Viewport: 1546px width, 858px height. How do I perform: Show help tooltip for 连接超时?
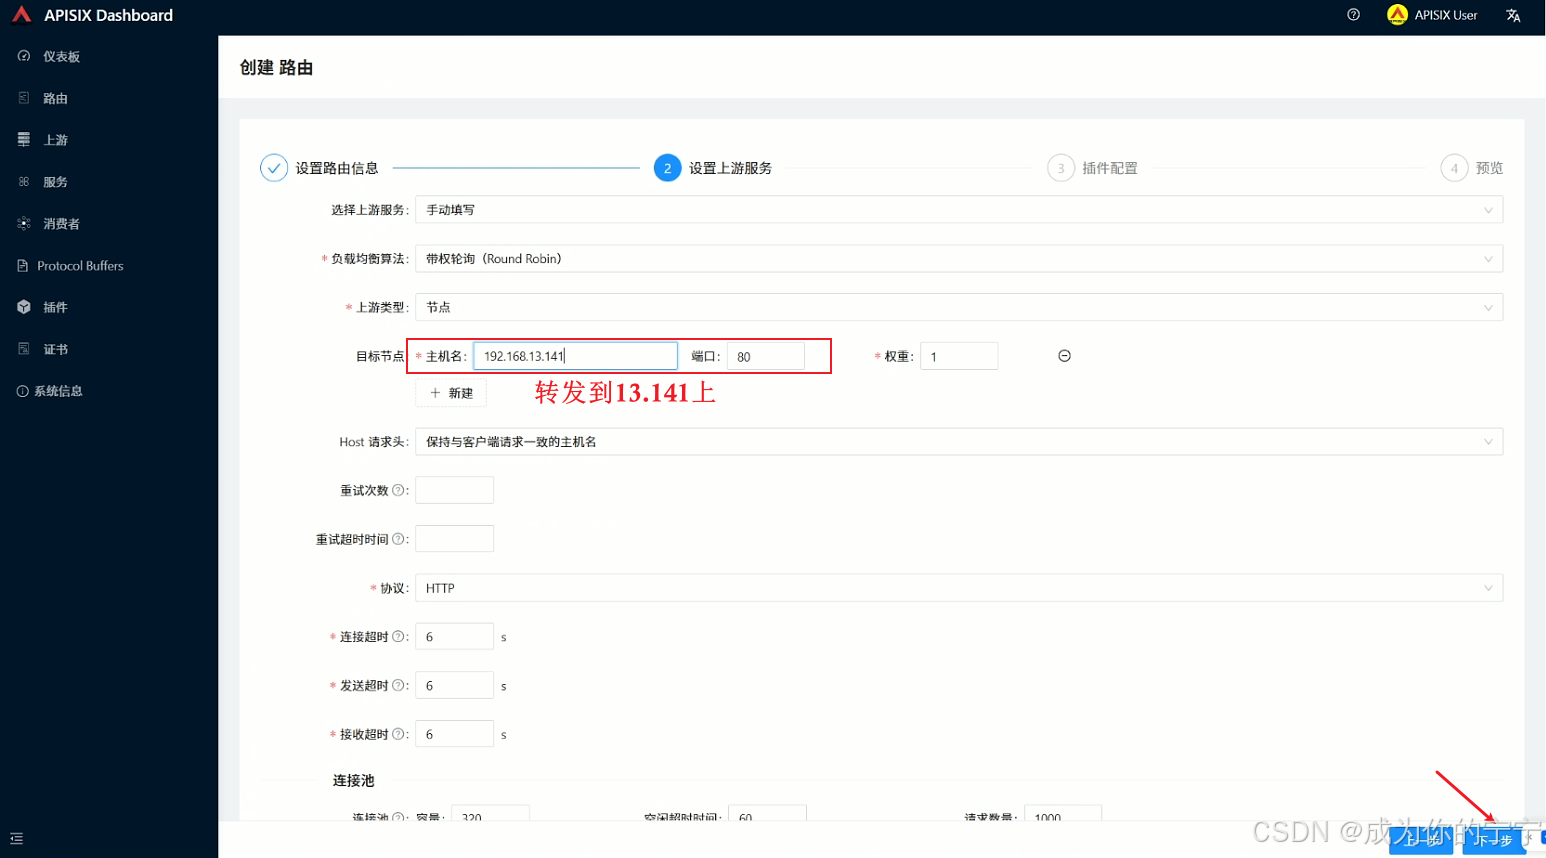(x=398, y=636)
